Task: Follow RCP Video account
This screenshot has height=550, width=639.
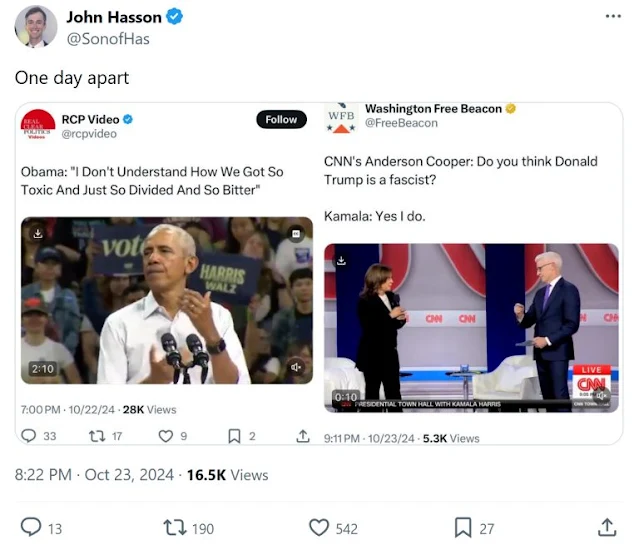Action: (x=281, y=119)
